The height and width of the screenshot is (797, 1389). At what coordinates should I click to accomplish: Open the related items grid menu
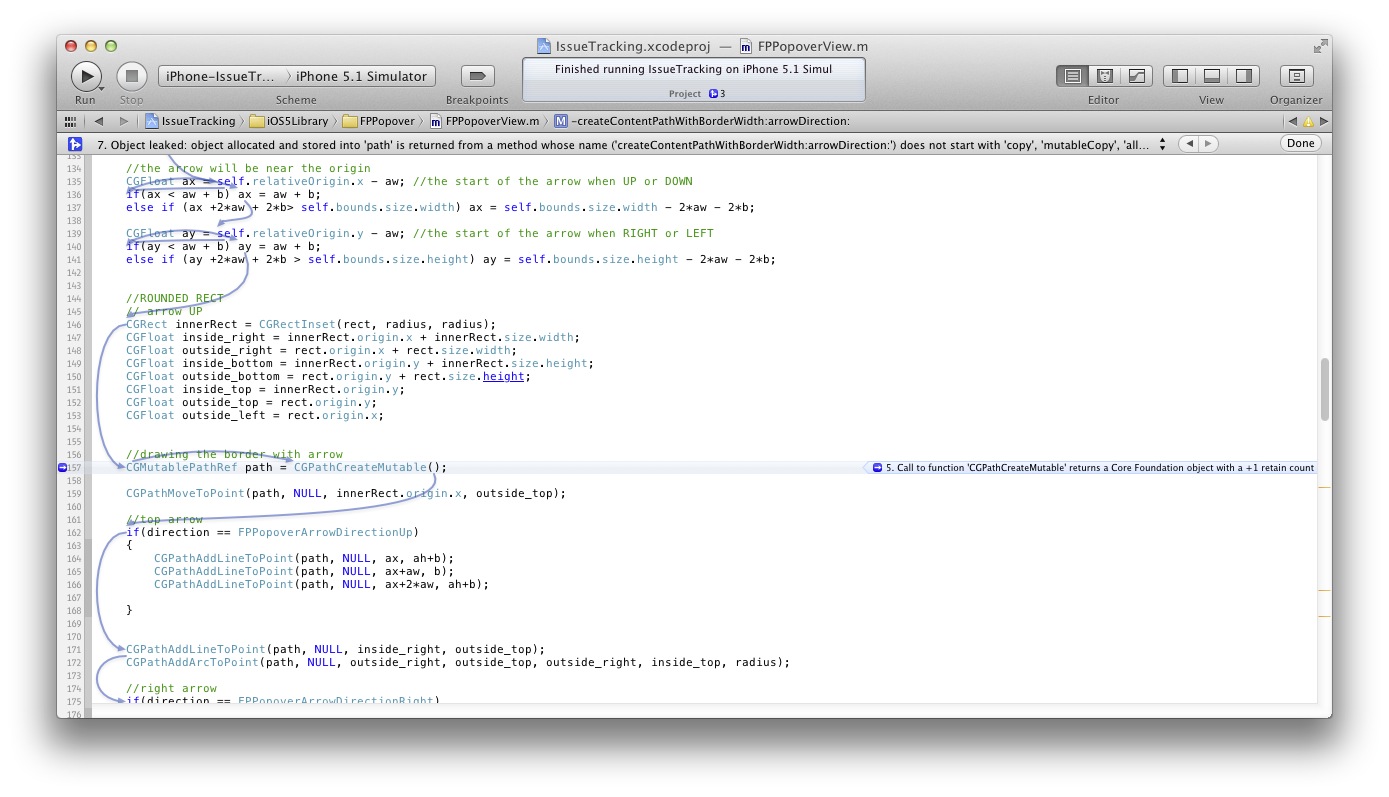[x=69, y=121]
